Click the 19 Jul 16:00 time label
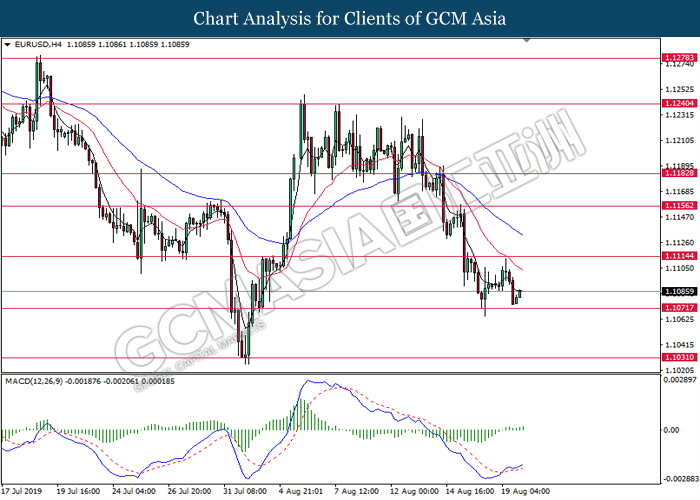The image size is (700, 500). [x=78, y=491]
